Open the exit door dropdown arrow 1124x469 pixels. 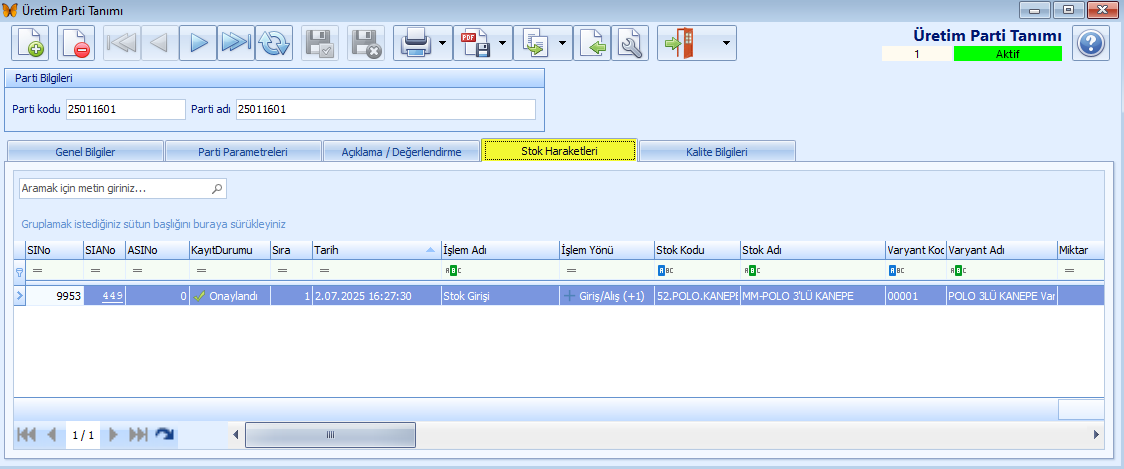pyautogui.click(x=726, y=43)
